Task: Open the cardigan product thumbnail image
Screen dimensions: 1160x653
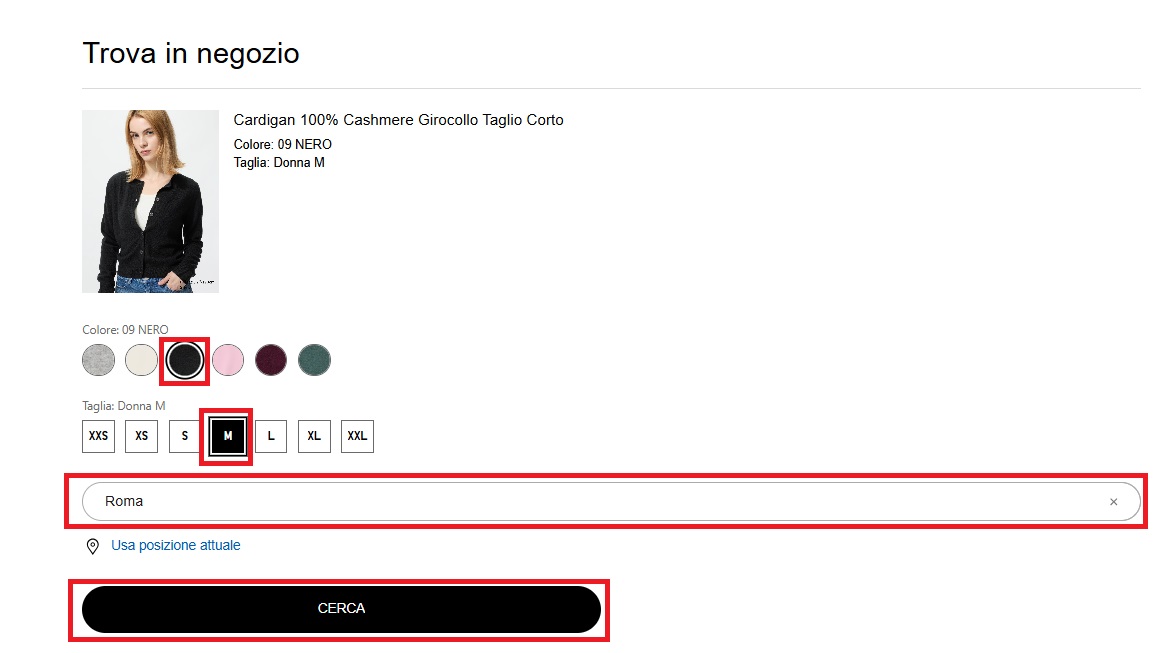Action: click(150, 201)
